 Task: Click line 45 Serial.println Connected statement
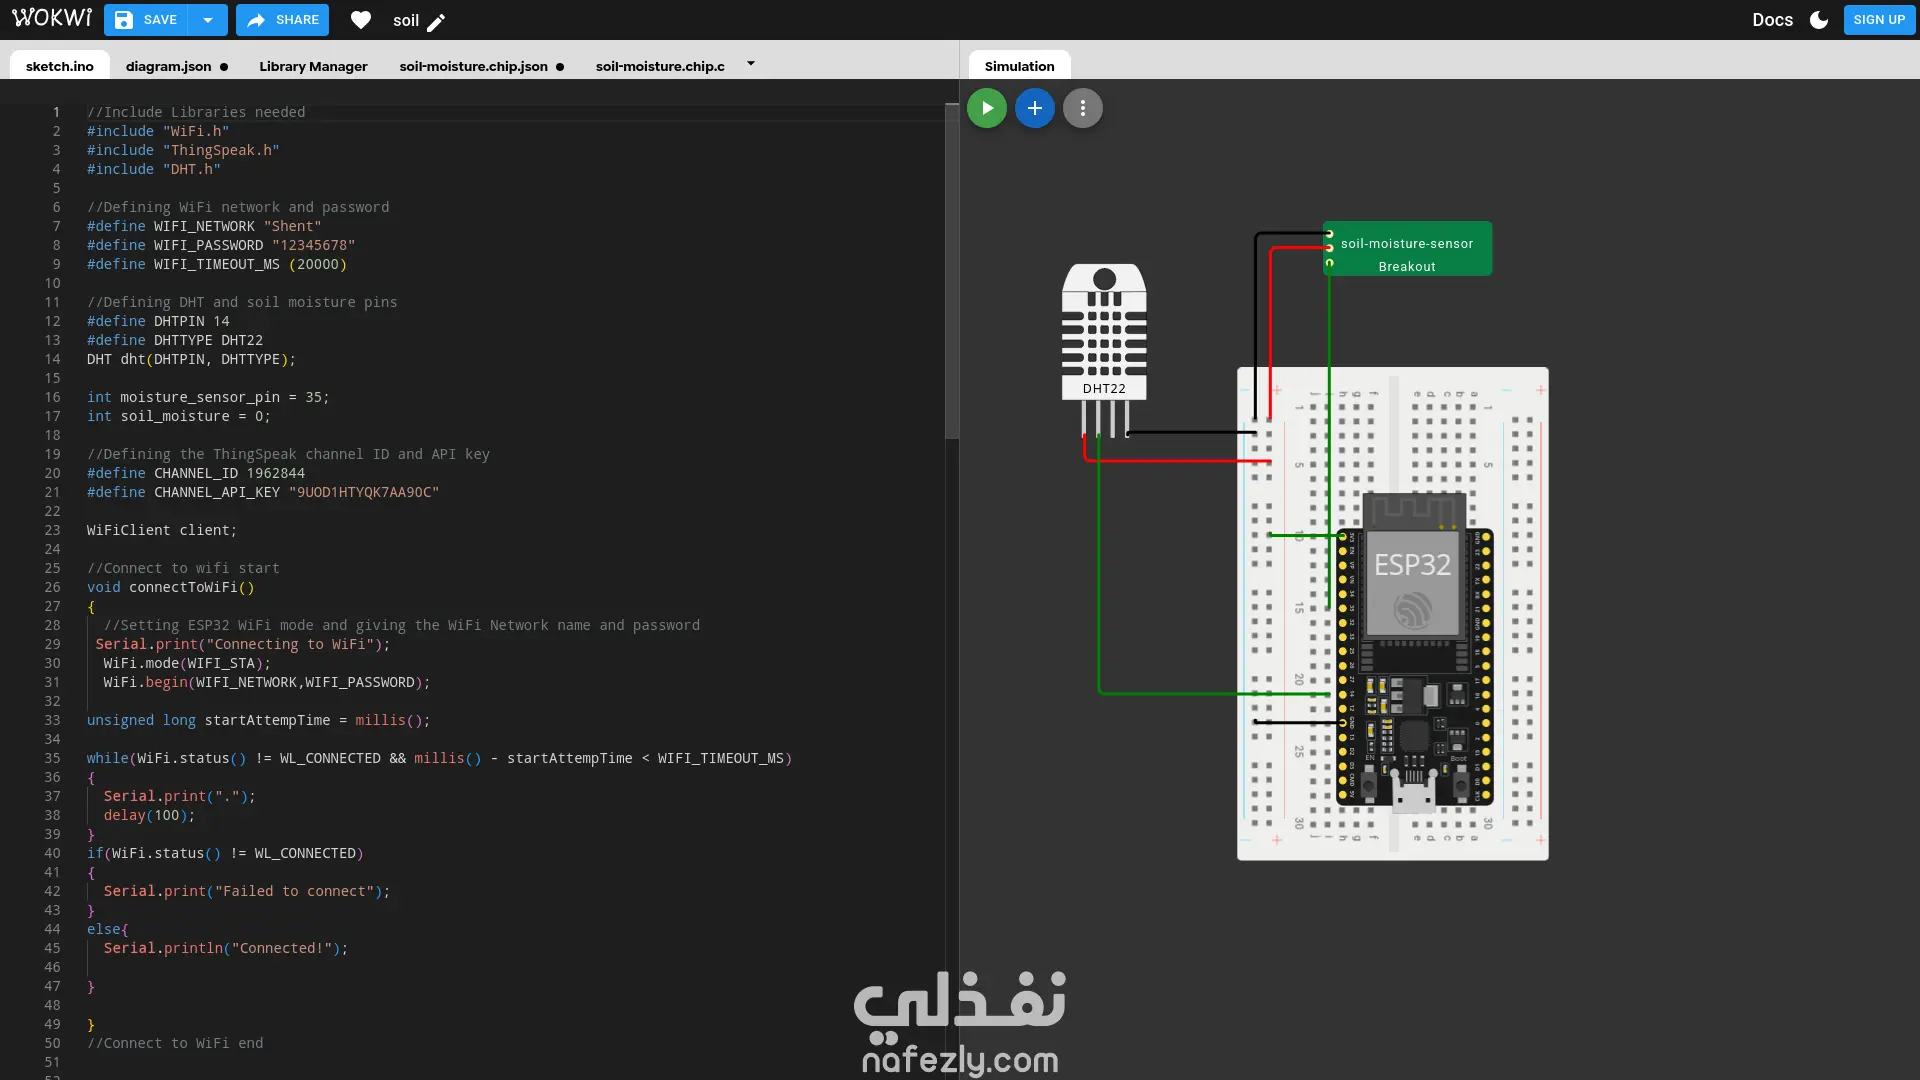(x=226, y=948)
